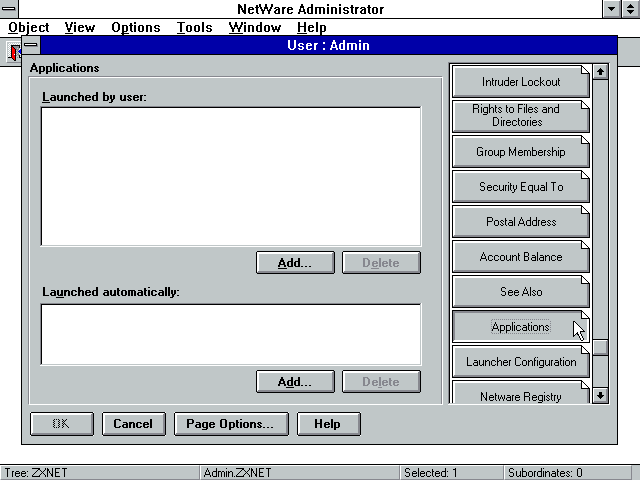Select the Applications page button
This screenshot has width=640, height=480.
[x=521, y=327]
